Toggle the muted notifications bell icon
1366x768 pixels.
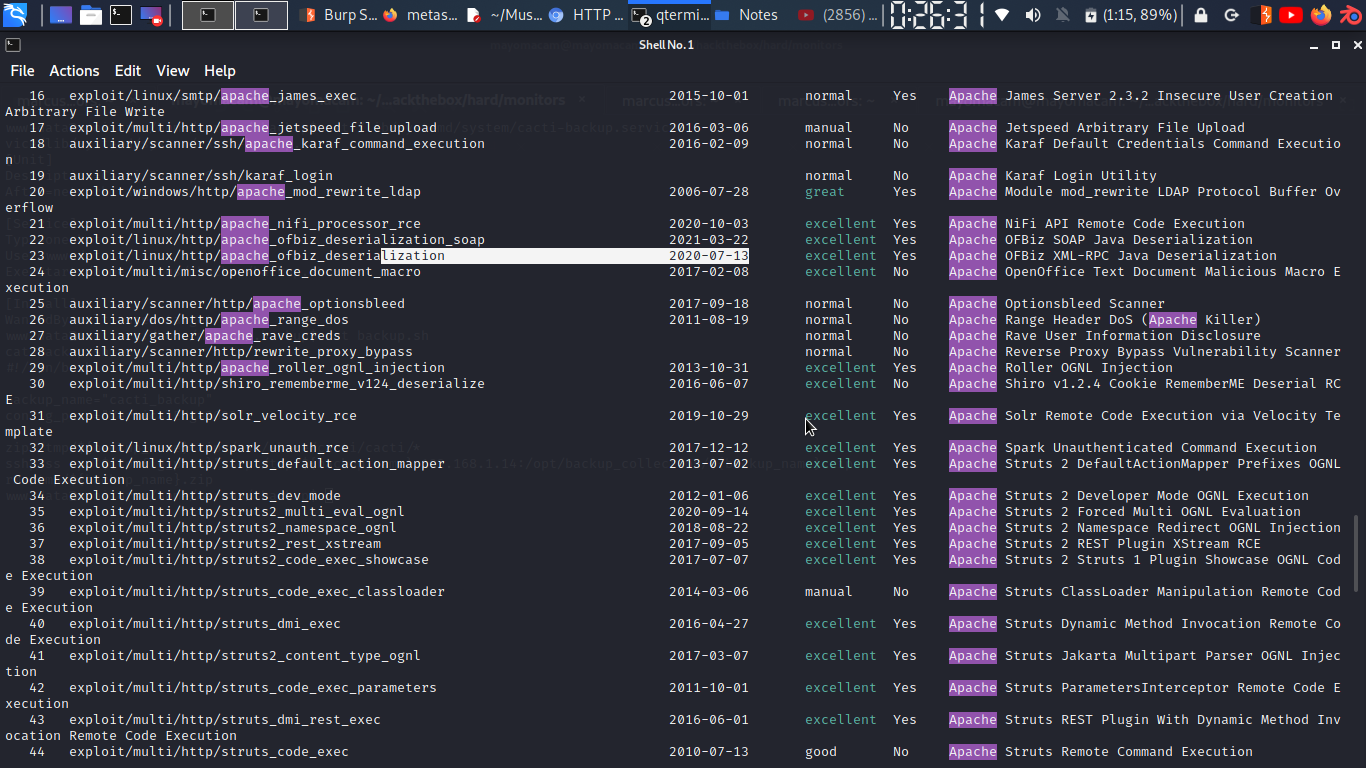tap(1062, 15)
